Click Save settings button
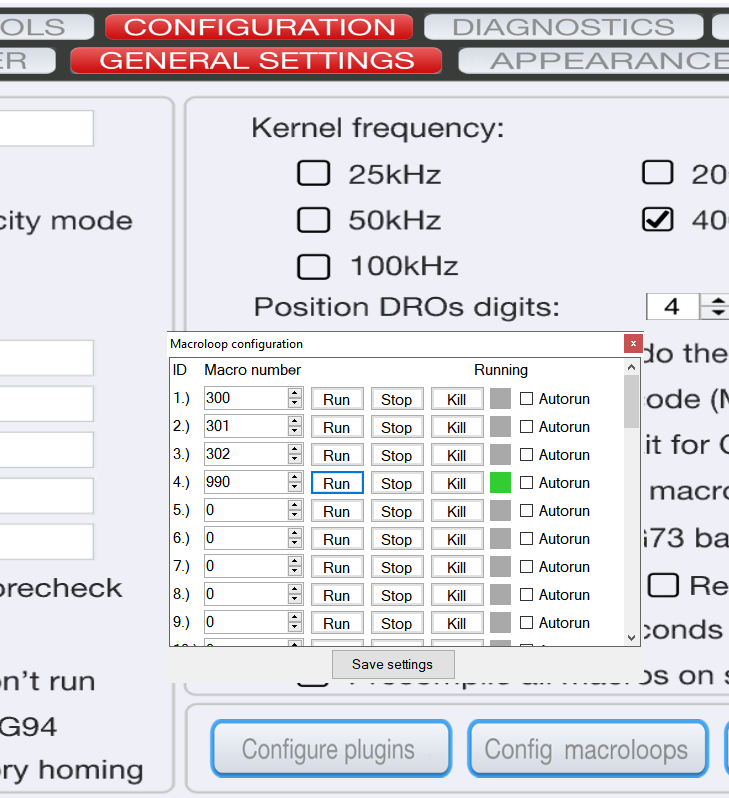 point(393,664)
